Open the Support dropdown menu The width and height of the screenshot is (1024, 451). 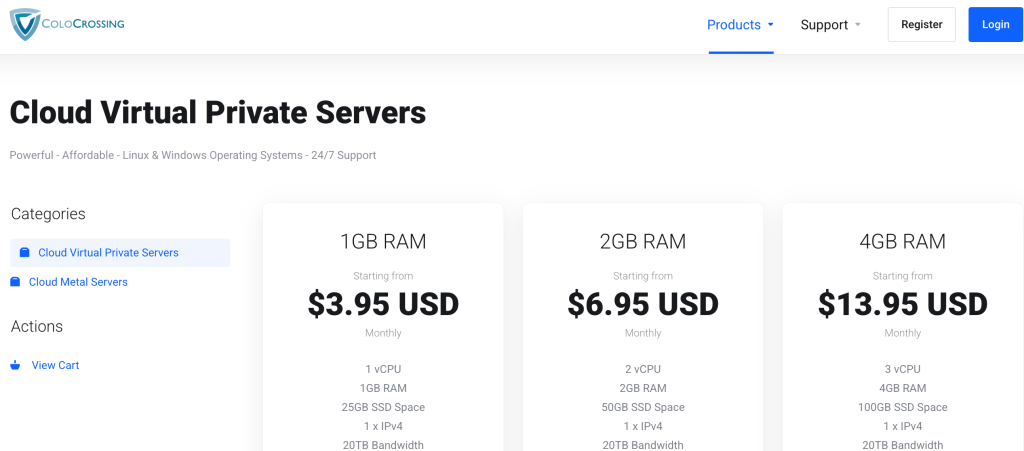[x=831, y=25]
